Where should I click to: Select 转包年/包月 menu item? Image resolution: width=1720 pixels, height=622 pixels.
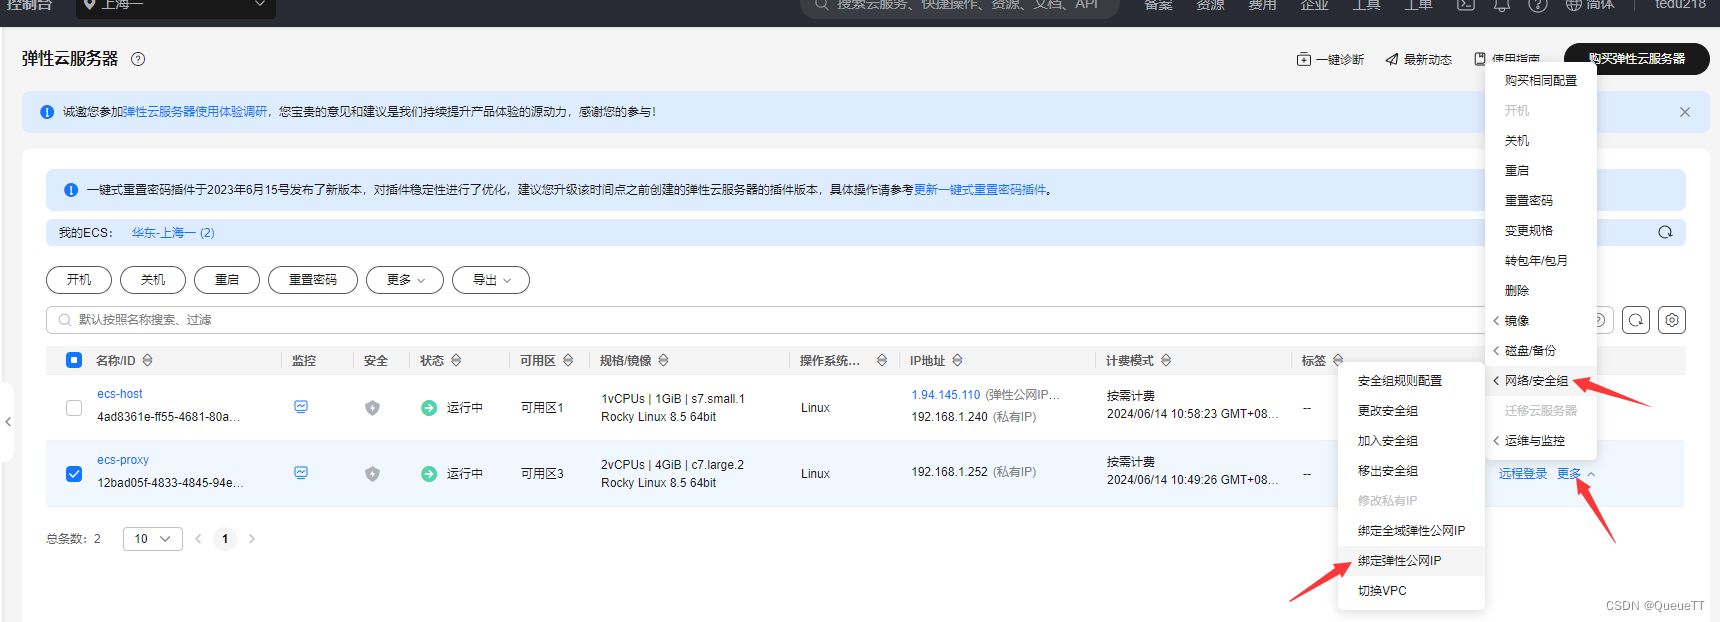click(x=1540, y=261)
